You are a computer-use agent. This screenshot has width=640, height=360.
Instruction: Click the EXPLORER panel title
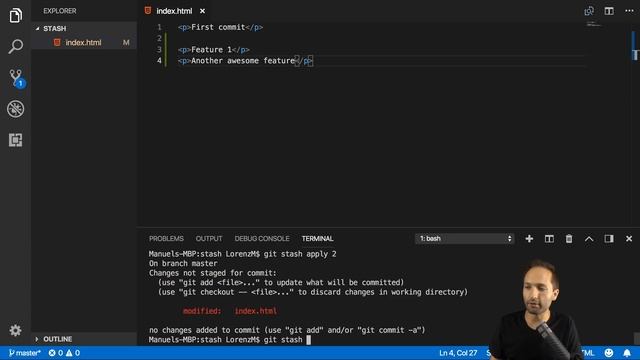pyautogui.click(x=60, y=11)
